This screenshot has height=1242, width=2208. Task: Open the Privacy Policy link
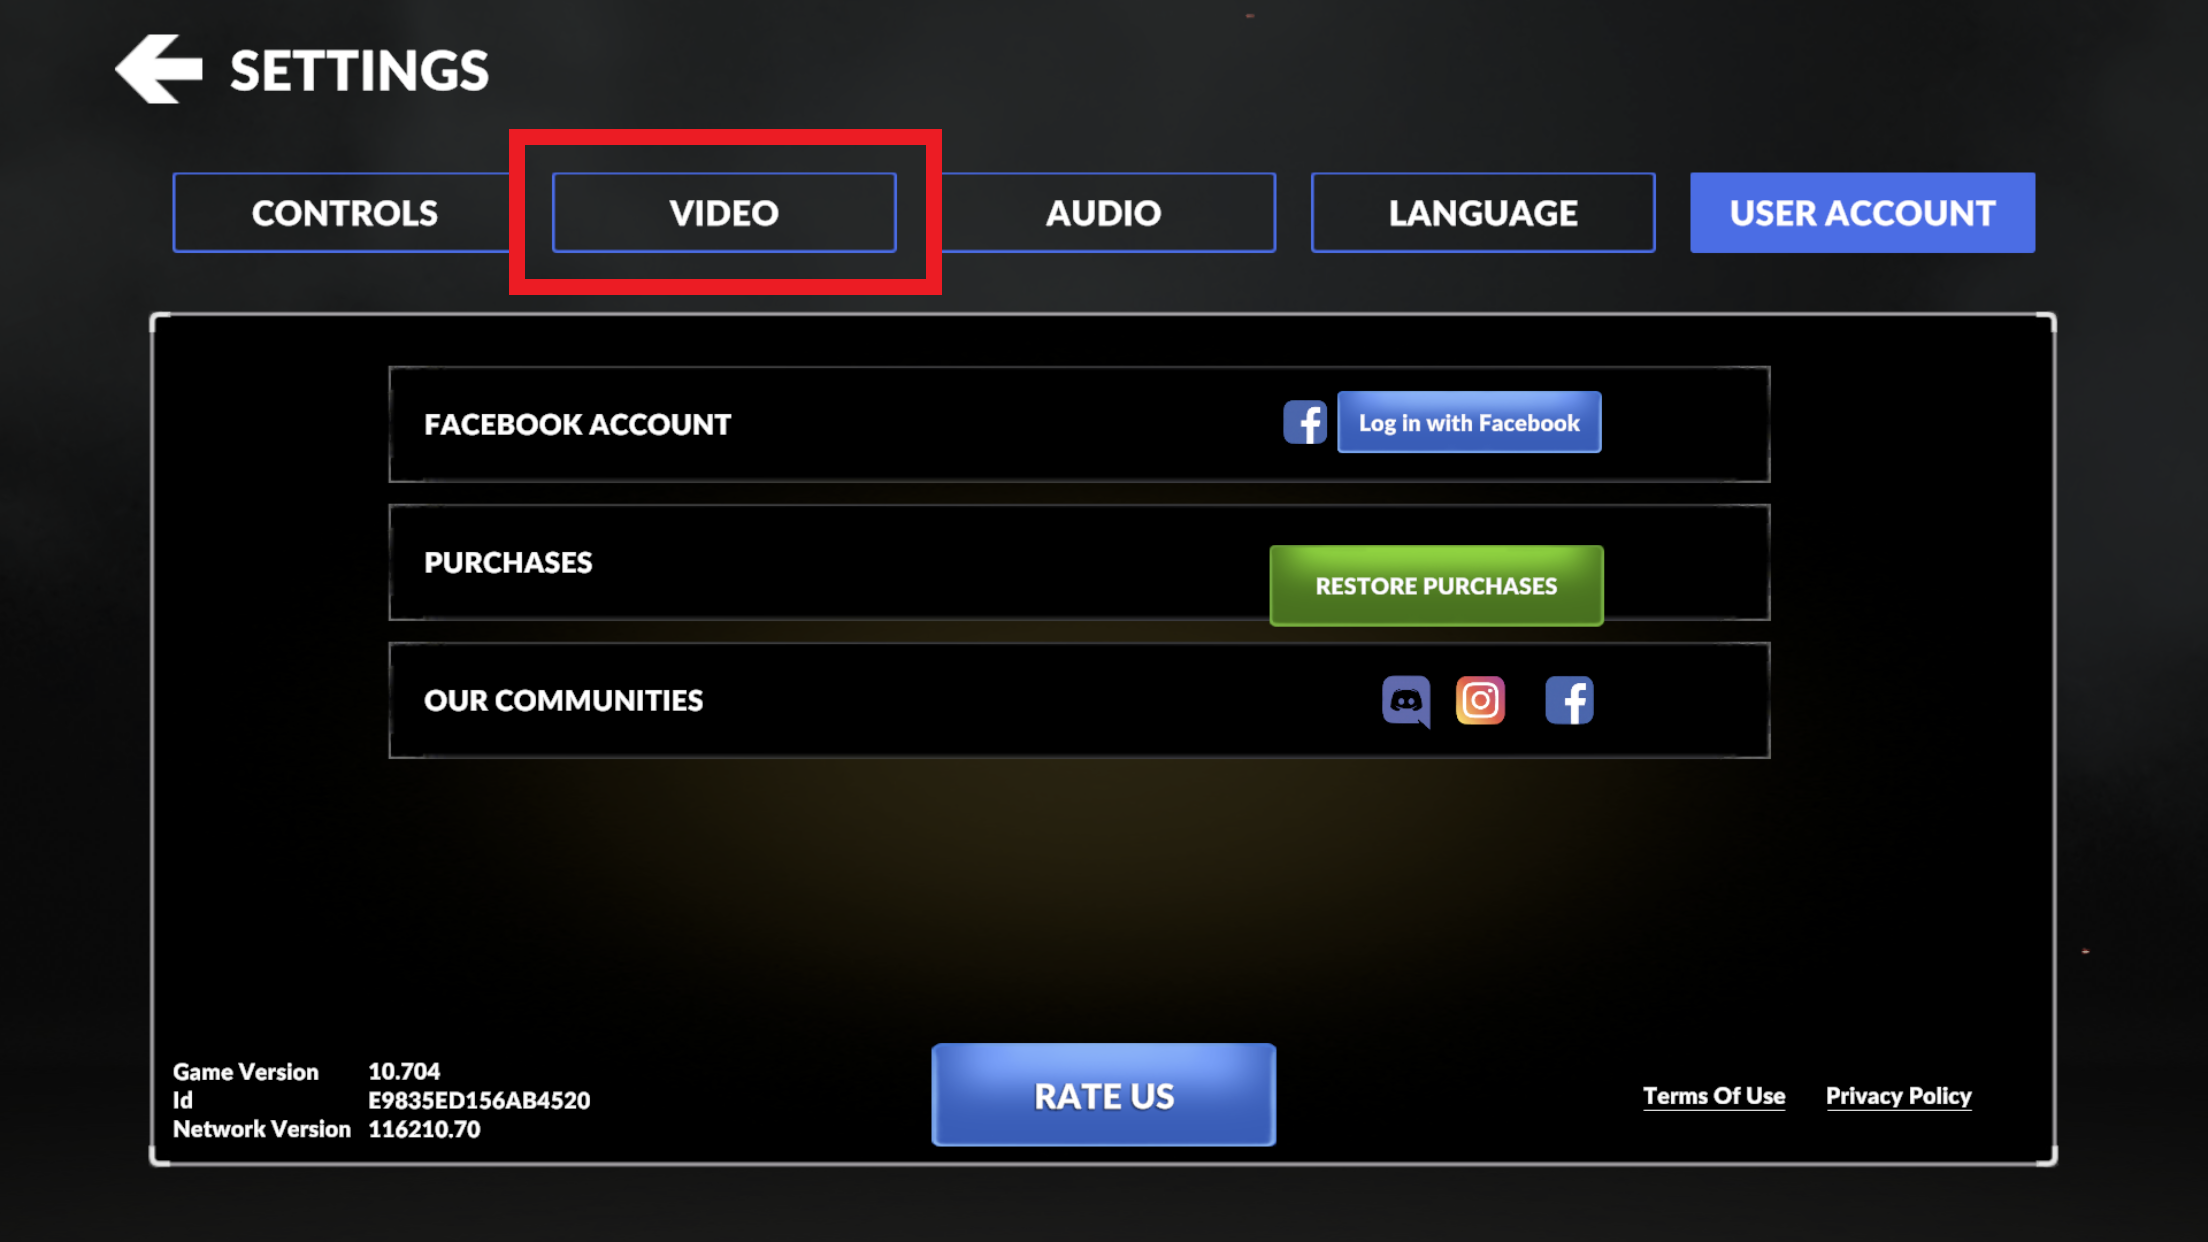tap(1898, 1096)
